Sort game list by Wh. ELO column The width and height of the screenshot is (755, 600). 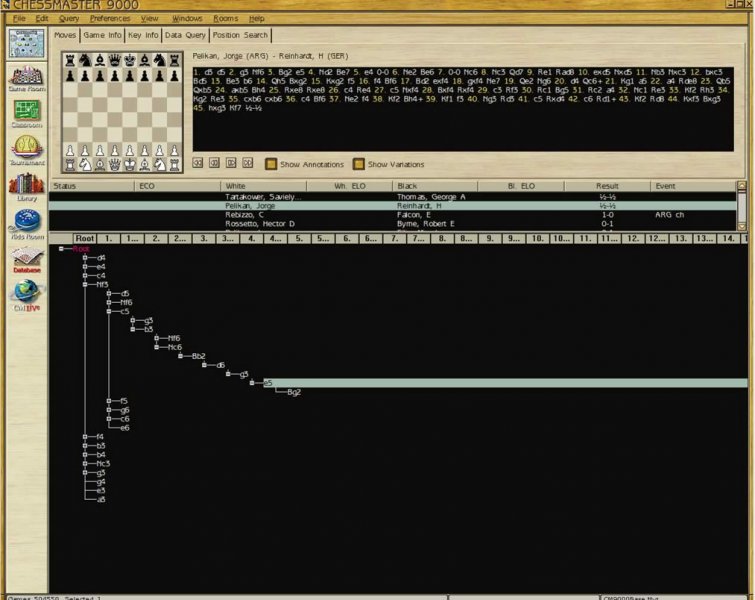coord(349,186)
